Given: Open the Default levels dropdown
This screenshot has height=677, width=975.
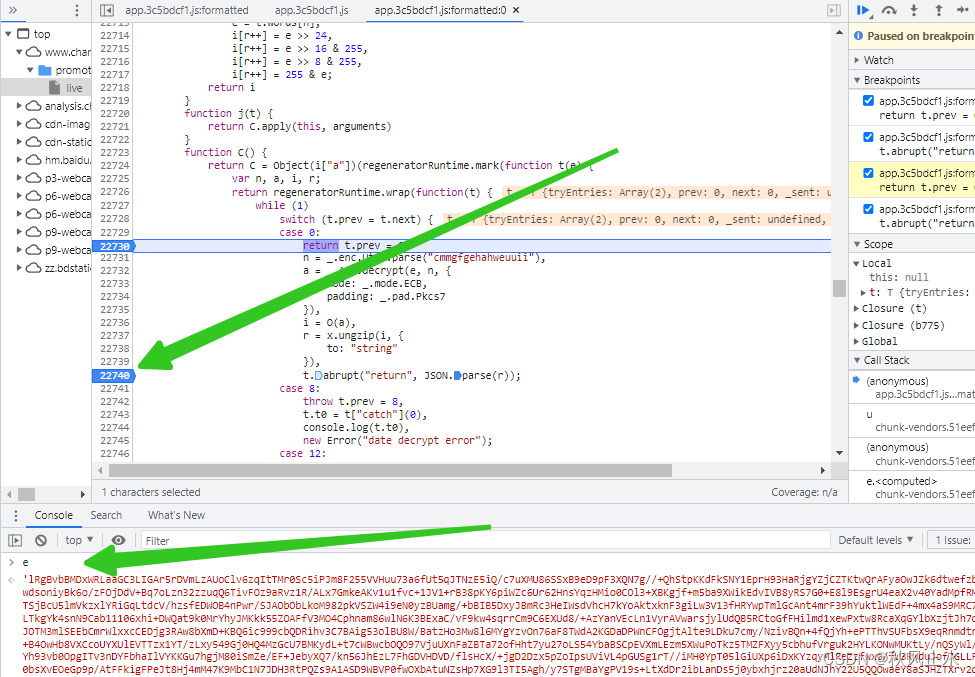Looking at the screenshot, I should tap(876, 540).
